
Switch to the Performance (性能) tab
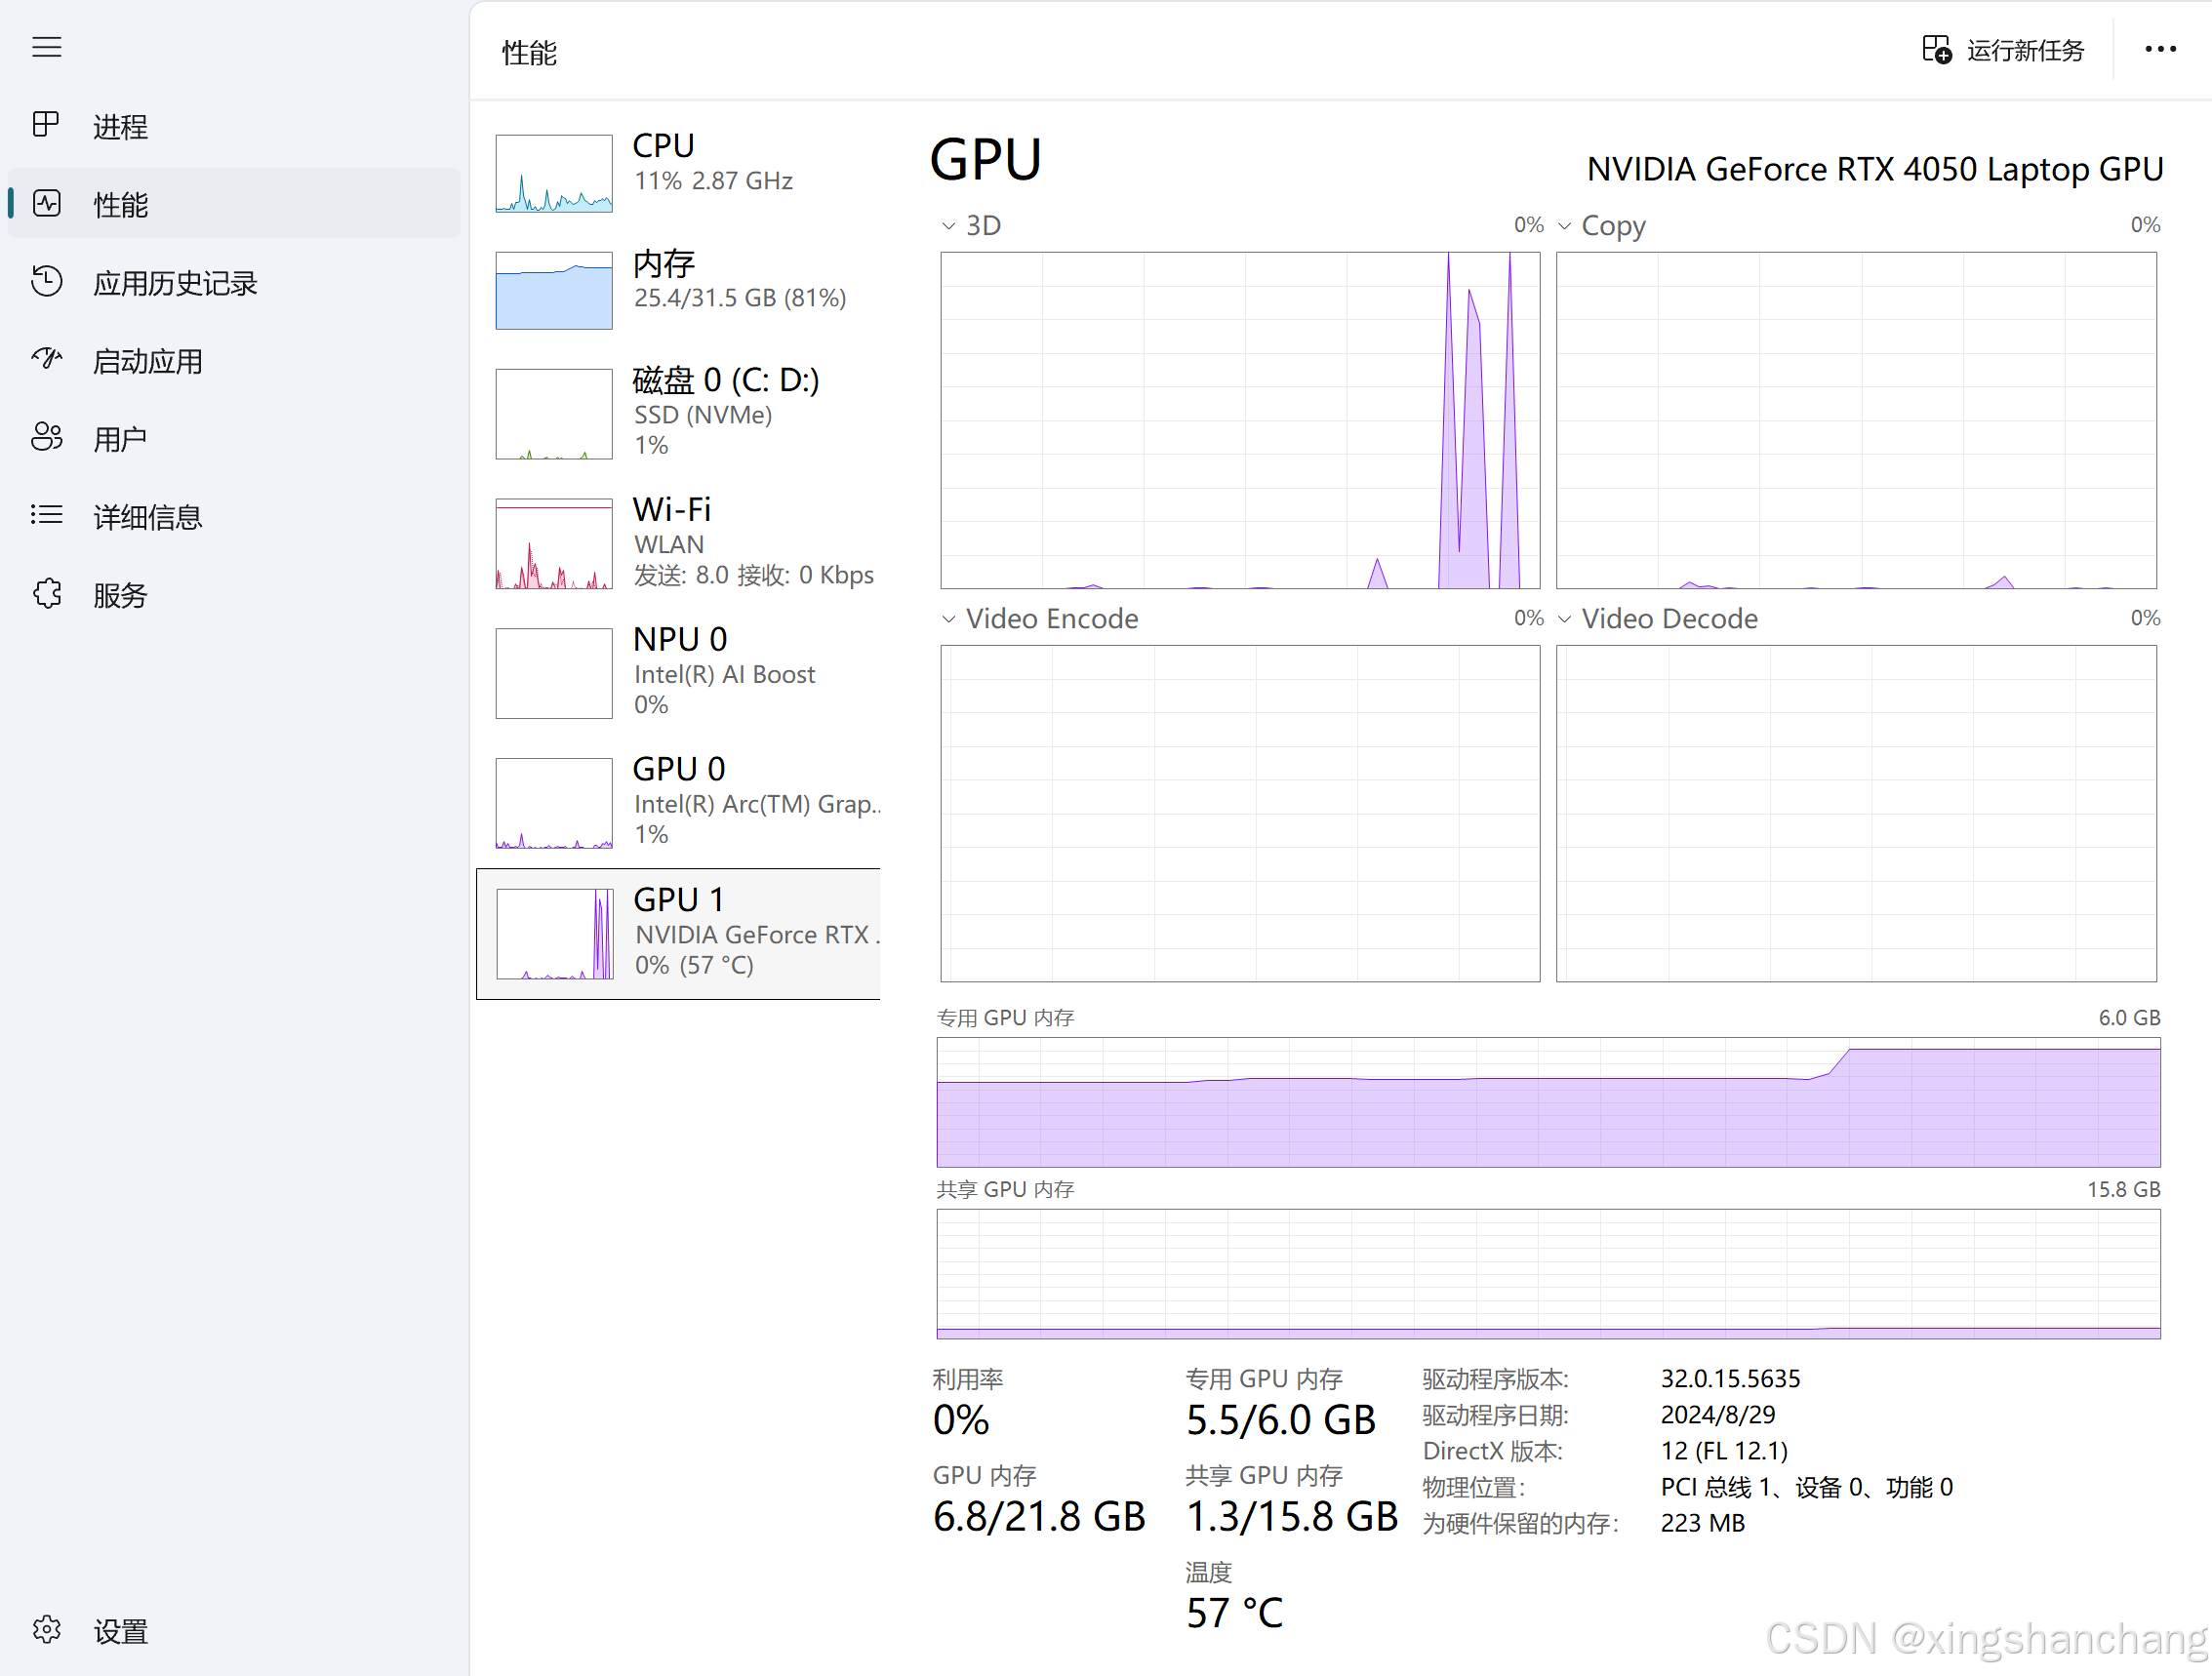(120, 204)
